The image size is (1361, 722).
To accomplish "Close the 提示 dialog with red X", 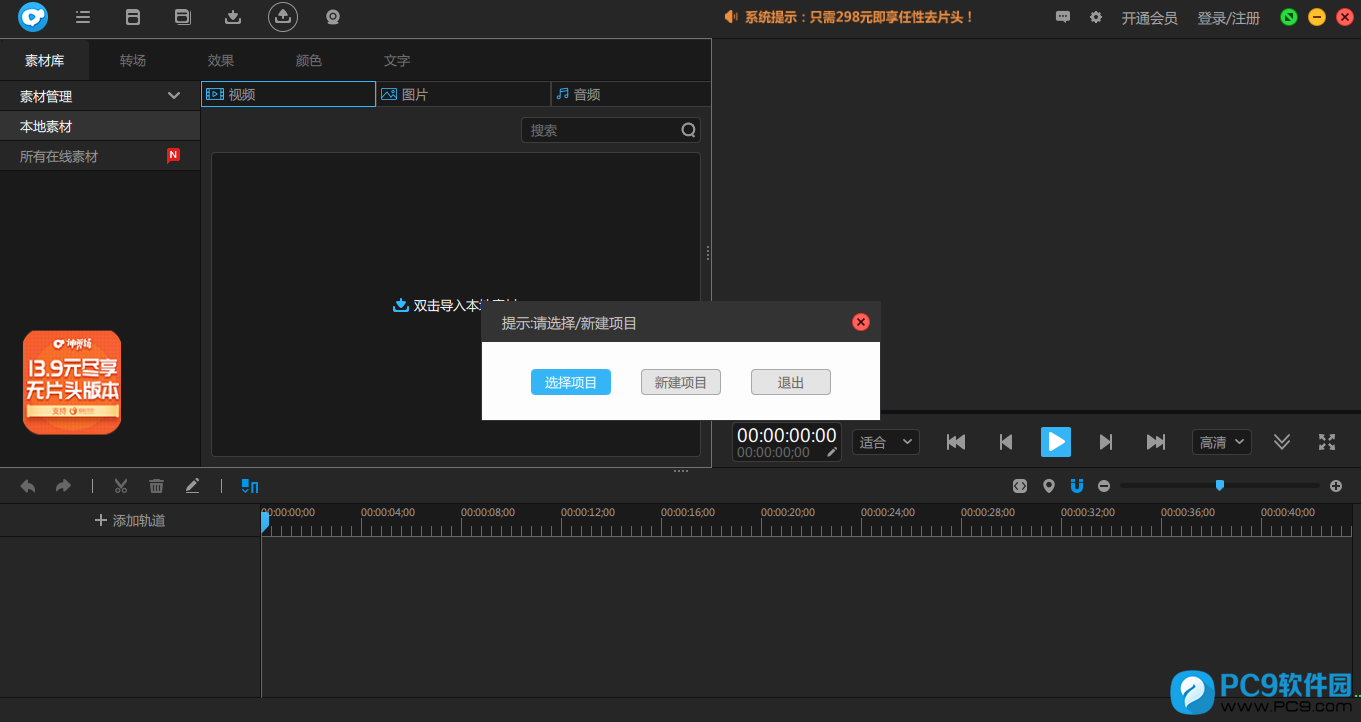I will (x=861, y=322).
